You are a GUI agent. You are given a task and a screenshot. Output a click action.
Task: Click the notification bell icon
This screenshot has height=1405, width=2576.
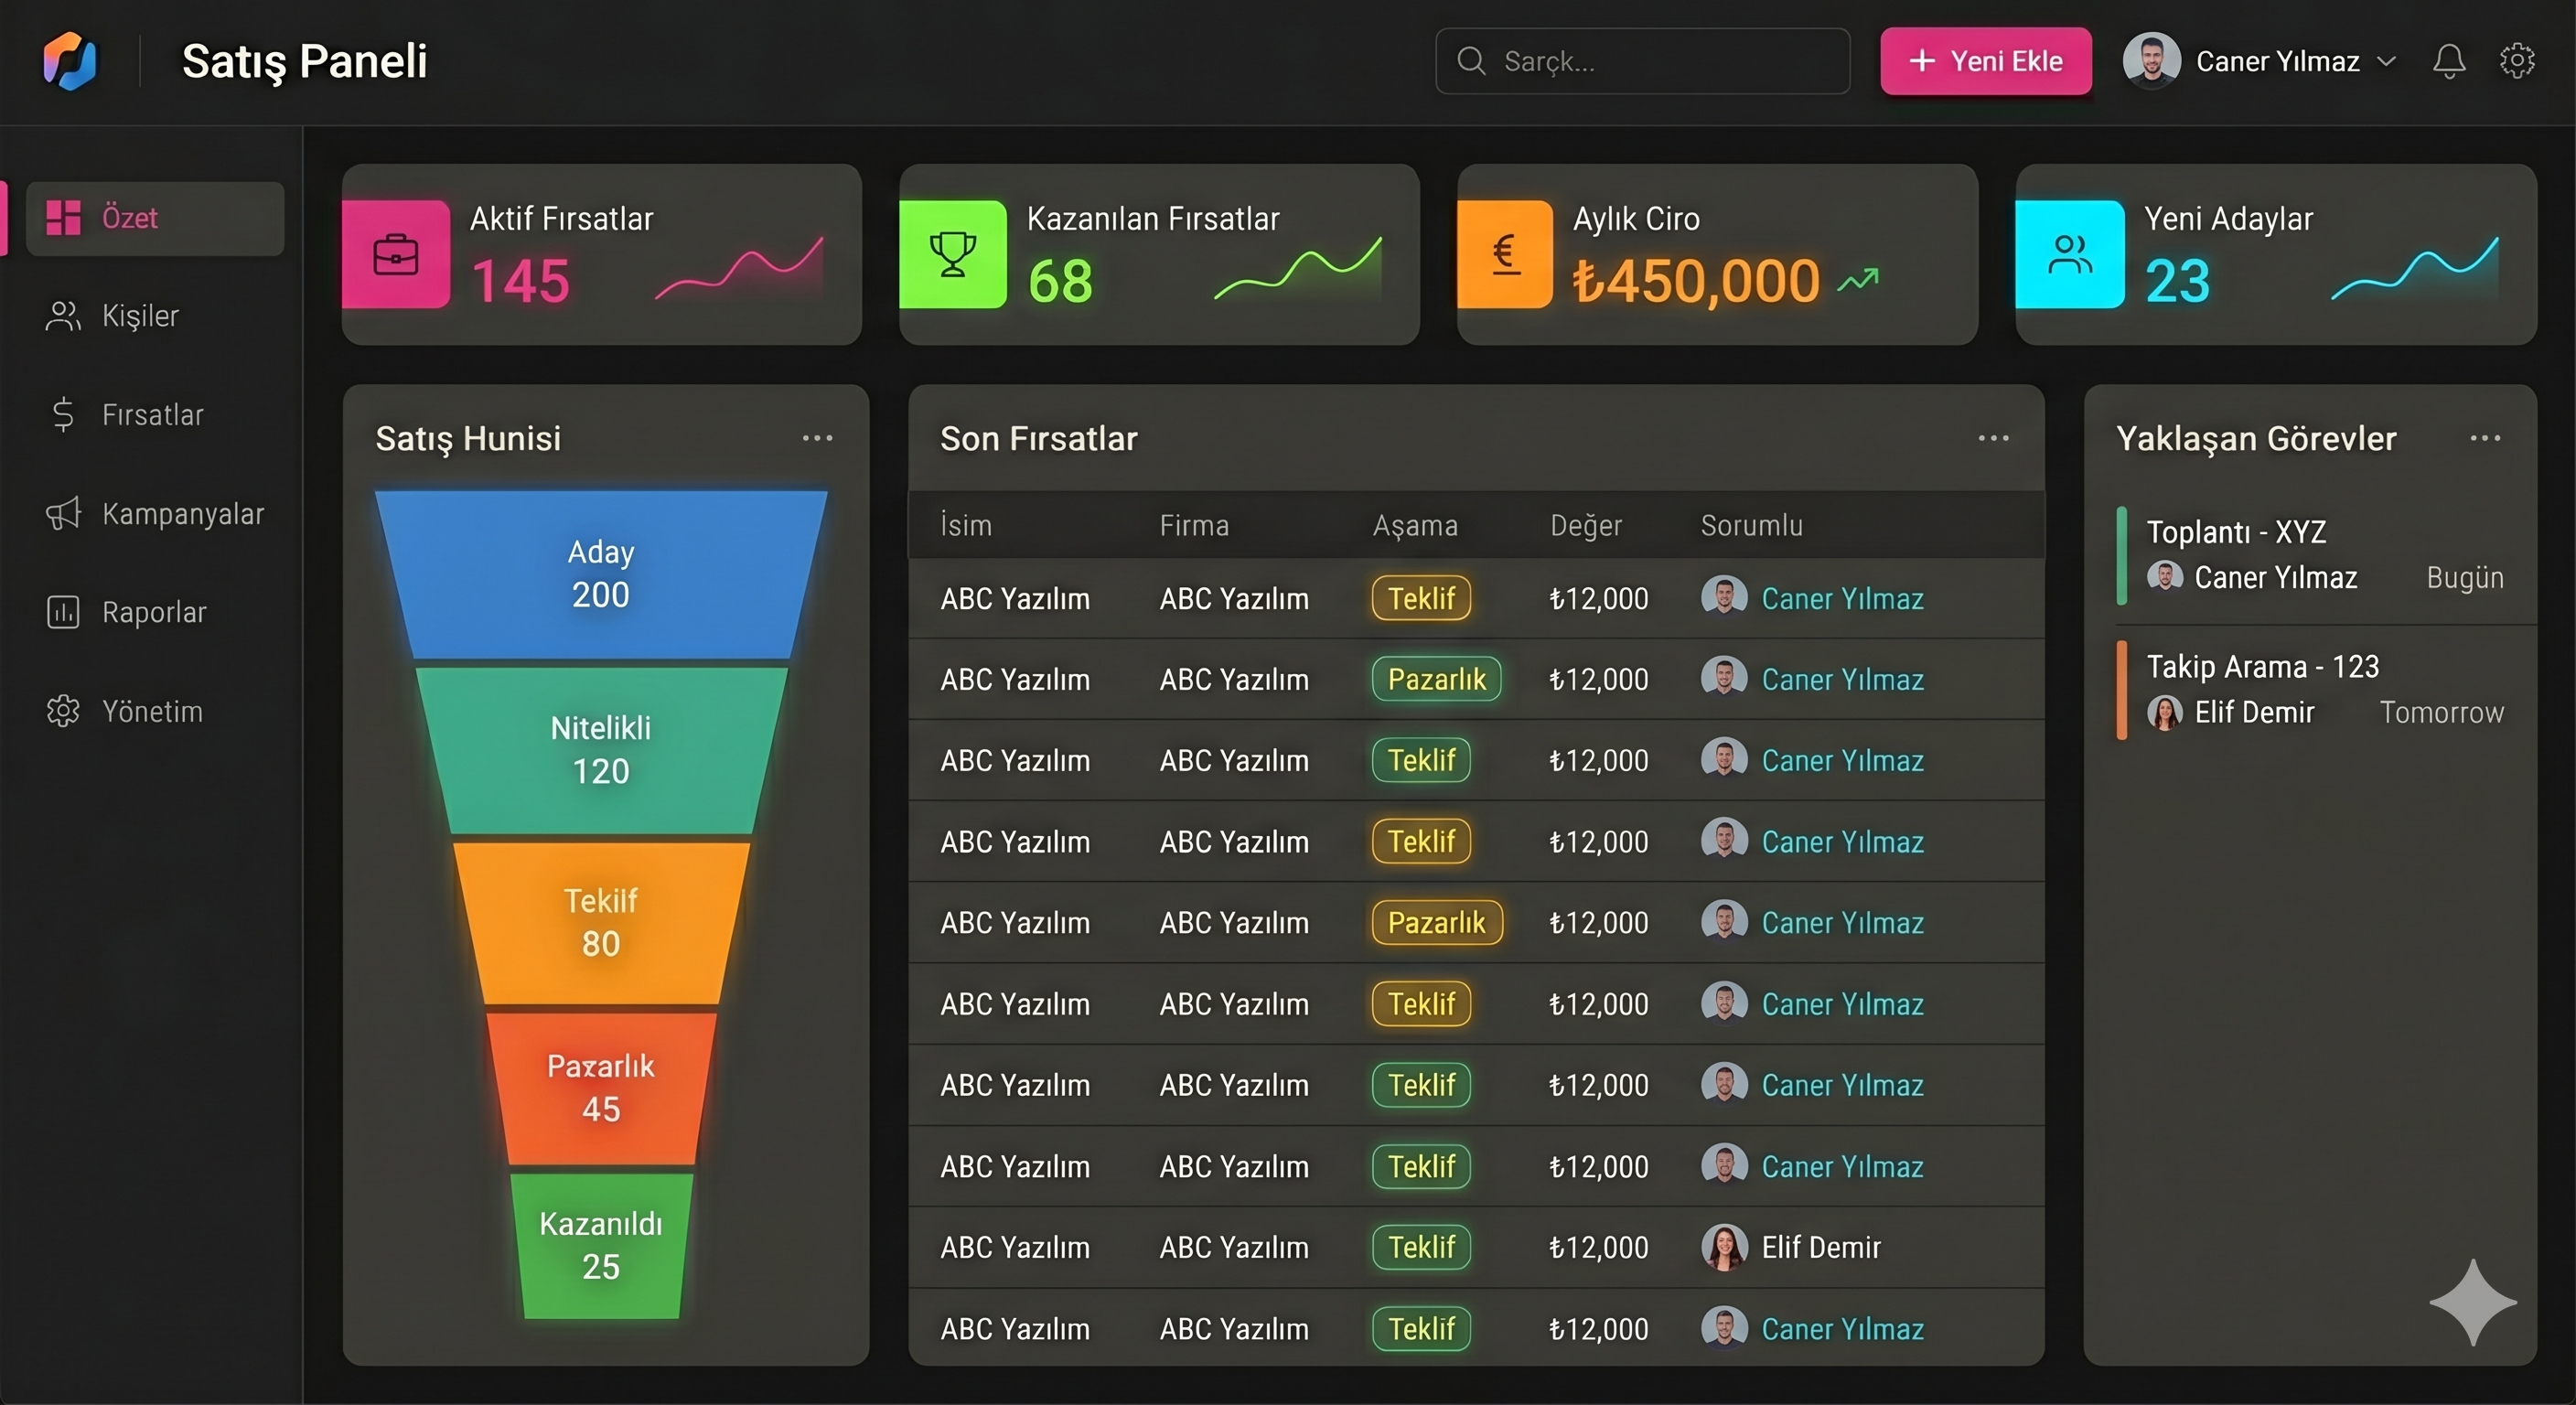pyautogui.click(x=2449, y=61)
